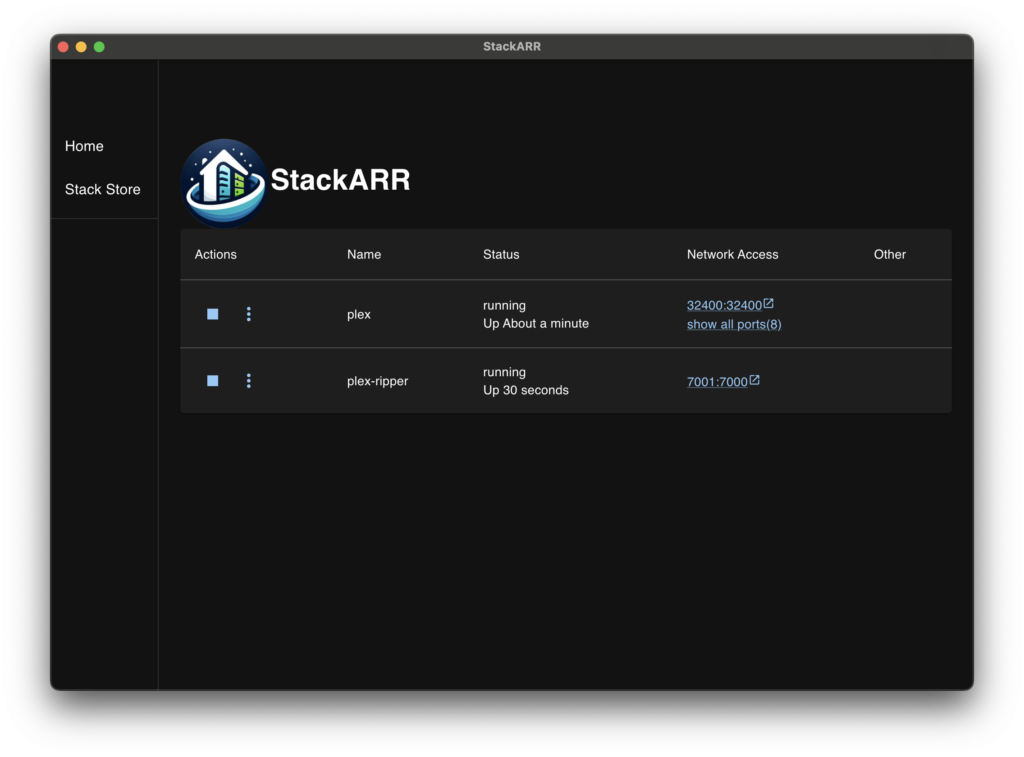Open the 32400:32400 port link

724,306
